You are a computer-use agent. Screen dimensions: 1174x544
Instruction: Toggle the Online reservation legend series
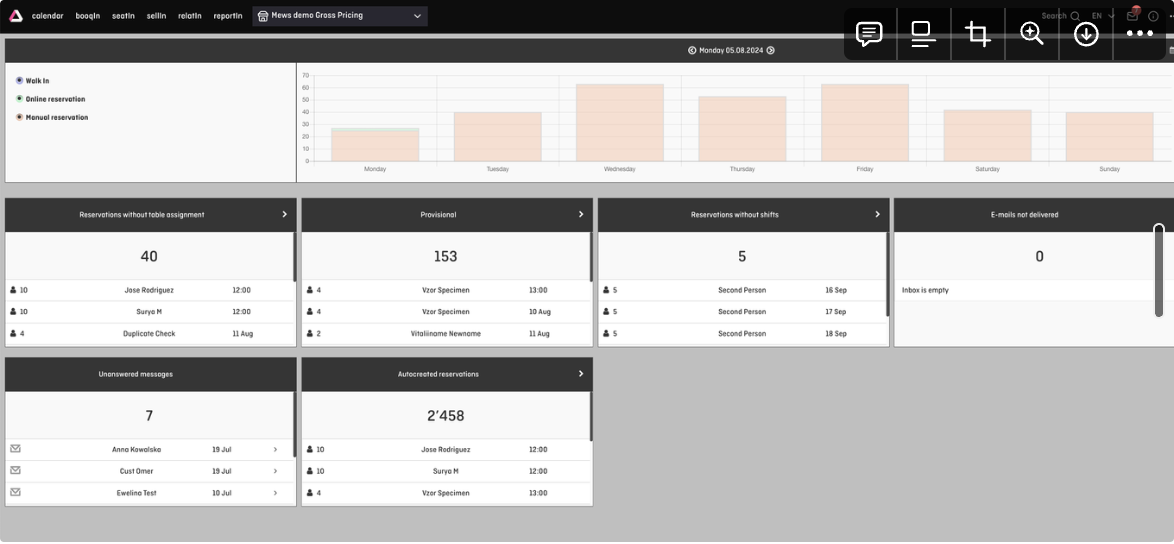coord(19,99)
